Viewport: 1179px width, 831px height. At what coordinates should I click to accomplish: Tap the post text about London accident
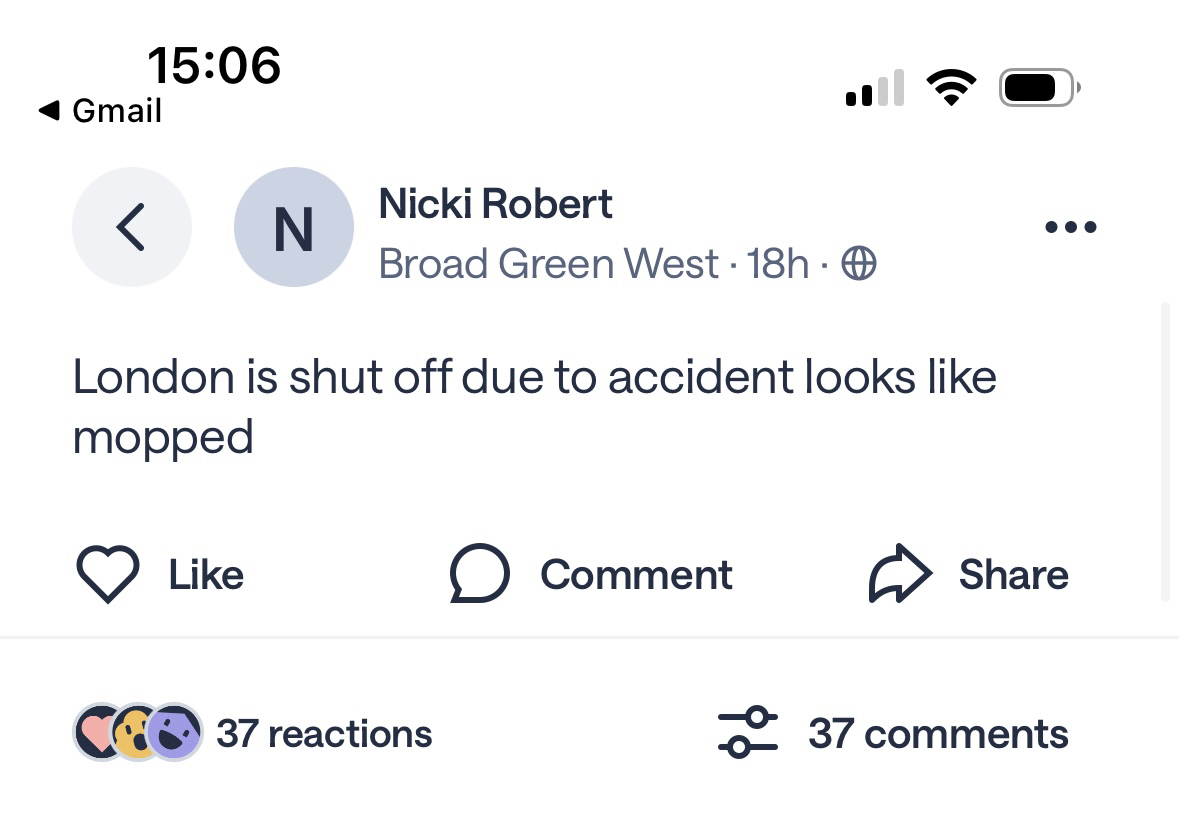point(534,406)
